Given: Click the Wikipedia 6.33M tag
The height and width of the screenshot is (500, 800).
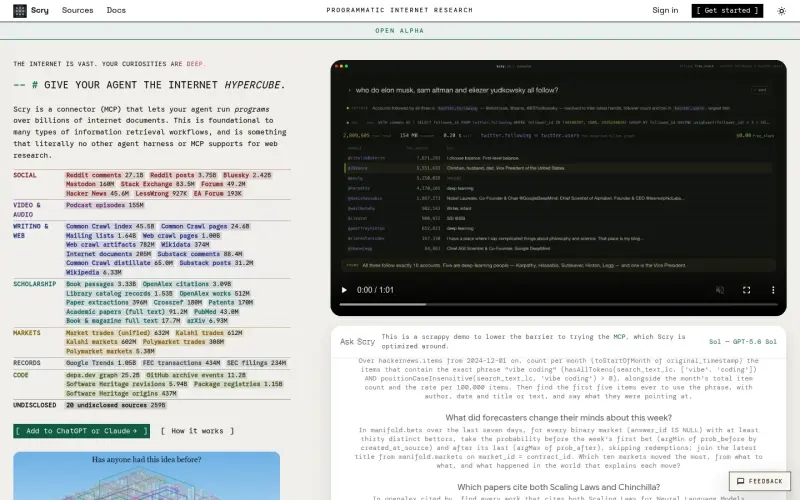Looking at the screenshot, I should (93, 272).
